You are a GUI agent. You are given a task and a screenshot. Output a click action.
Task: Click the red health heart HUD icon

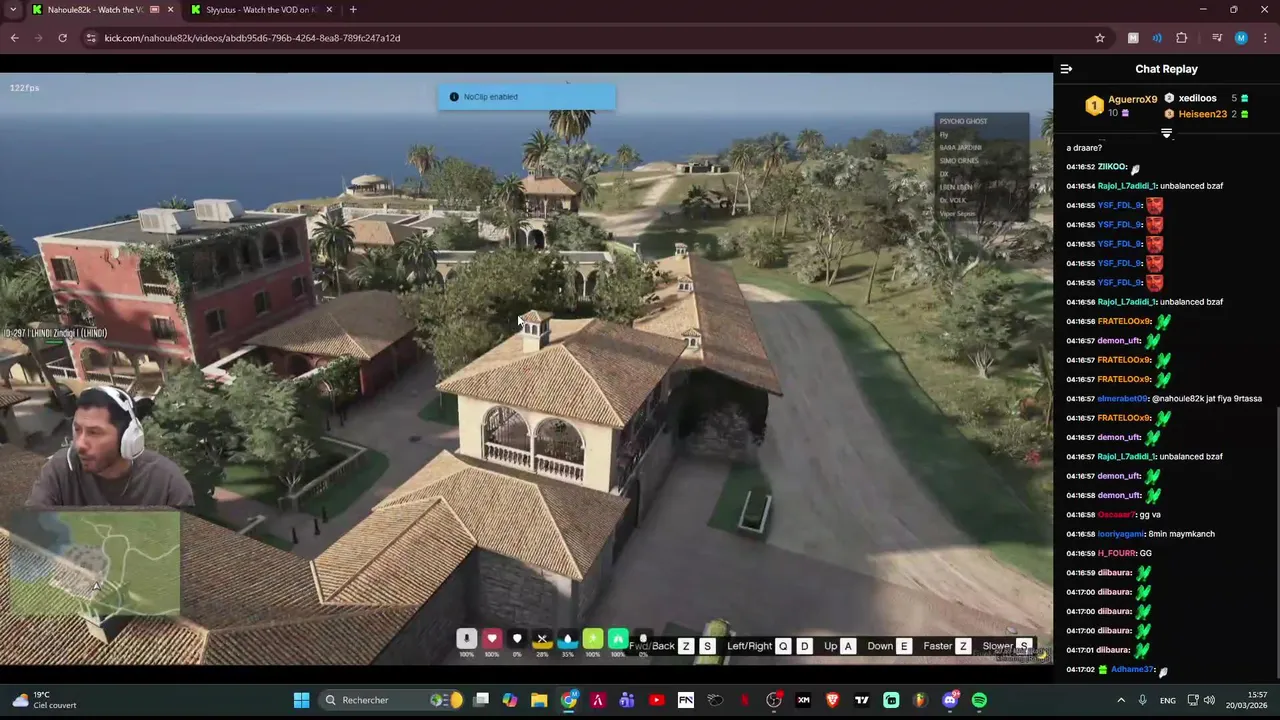tap(492, 639)
